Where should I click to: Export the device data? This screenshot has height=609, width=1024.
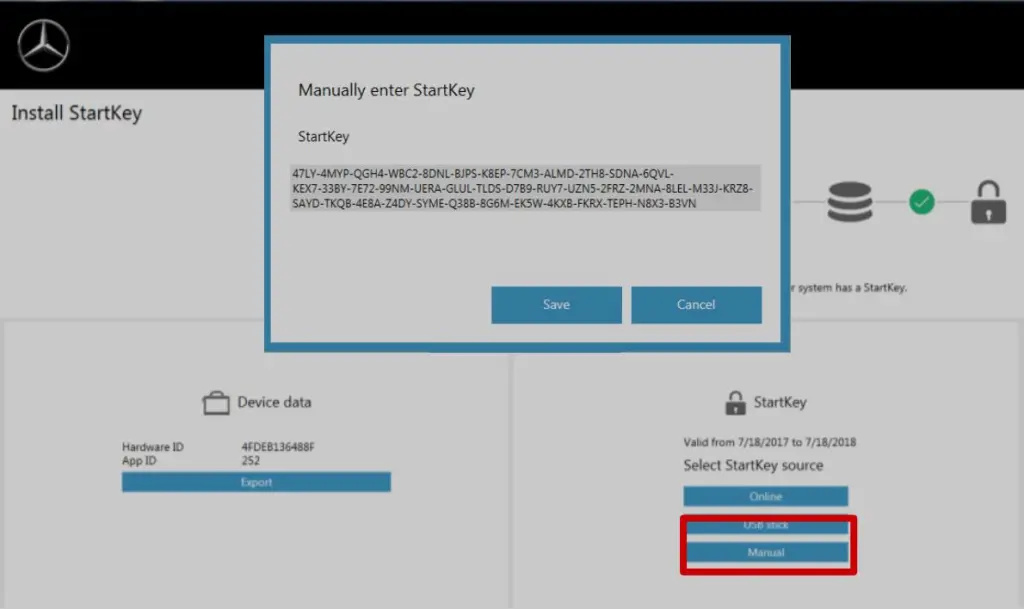[256, 482]
